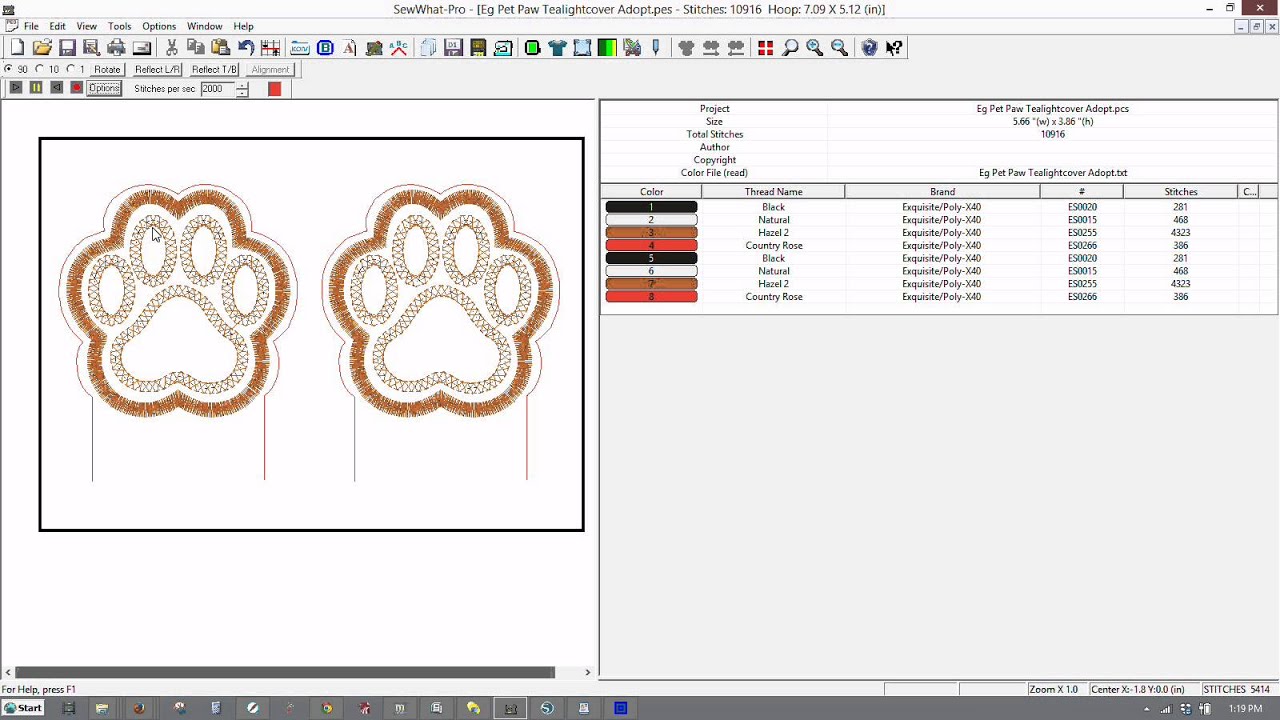Screen dimensions: 1280x720
Task: Click the Thread Name column header
Action: [x=773, y=191]
